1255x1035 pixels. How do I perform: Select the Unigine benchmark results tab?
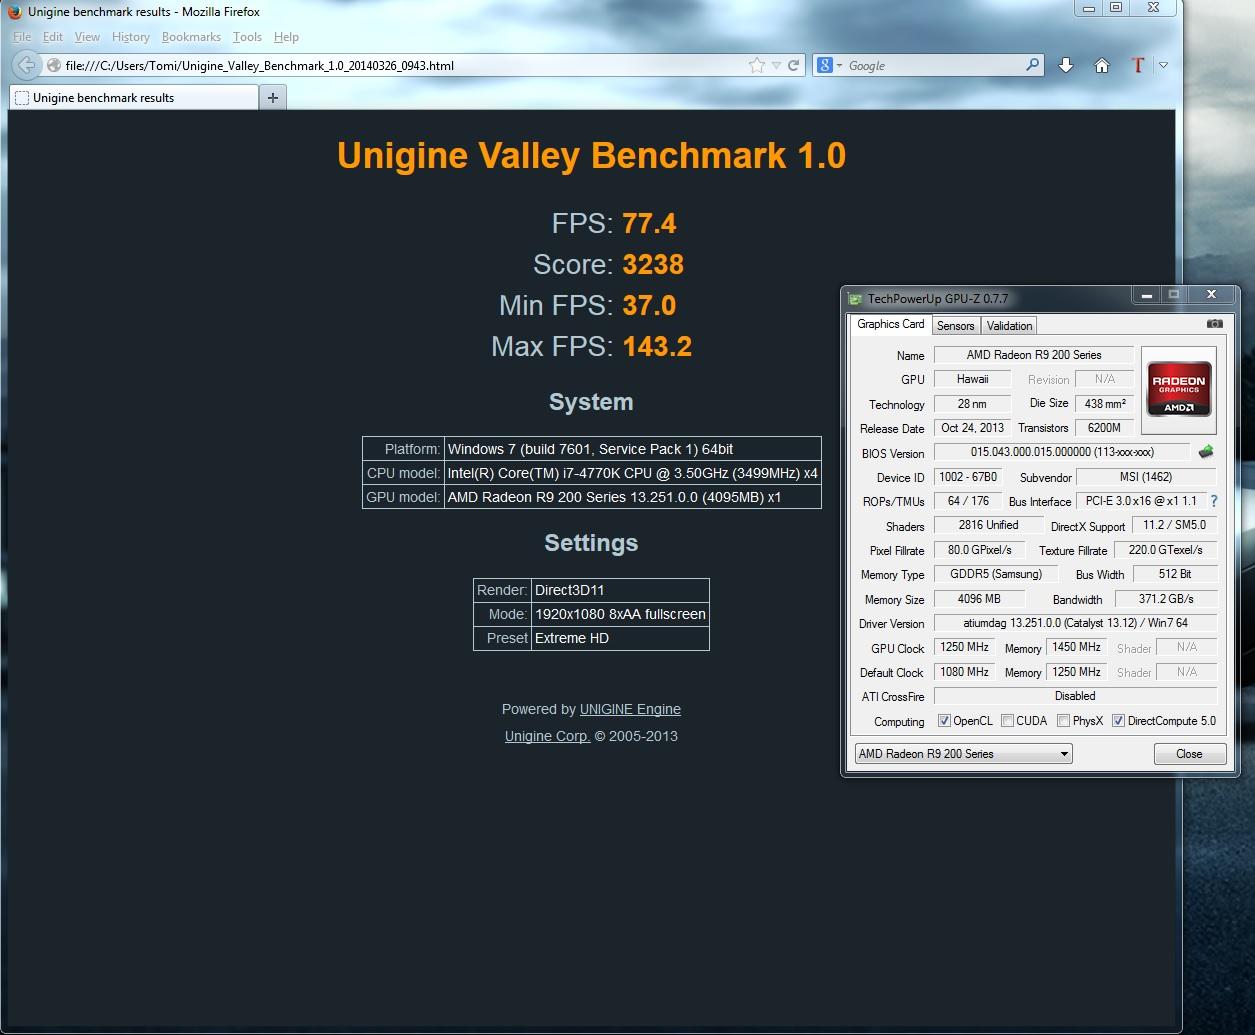[x=133, y=97]
